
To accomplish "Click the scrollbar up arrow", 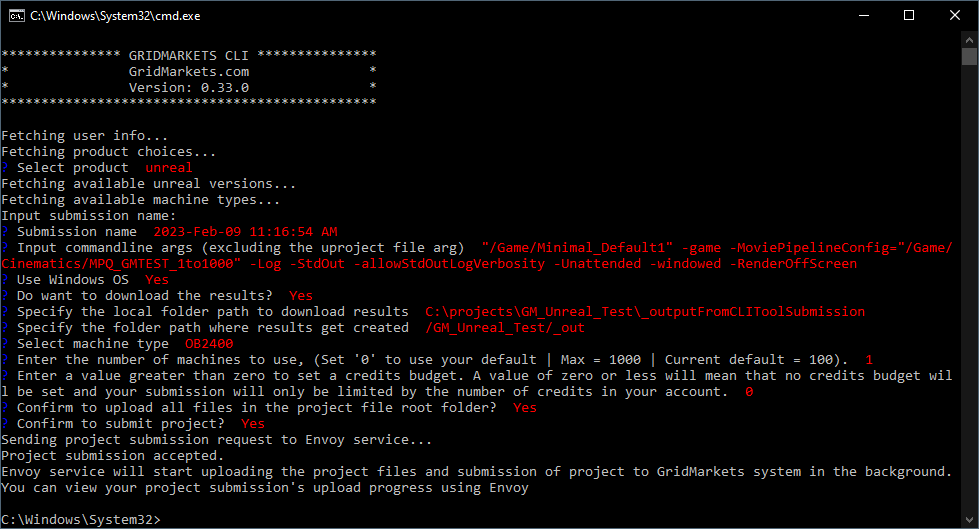I will (x=969, y=39).
